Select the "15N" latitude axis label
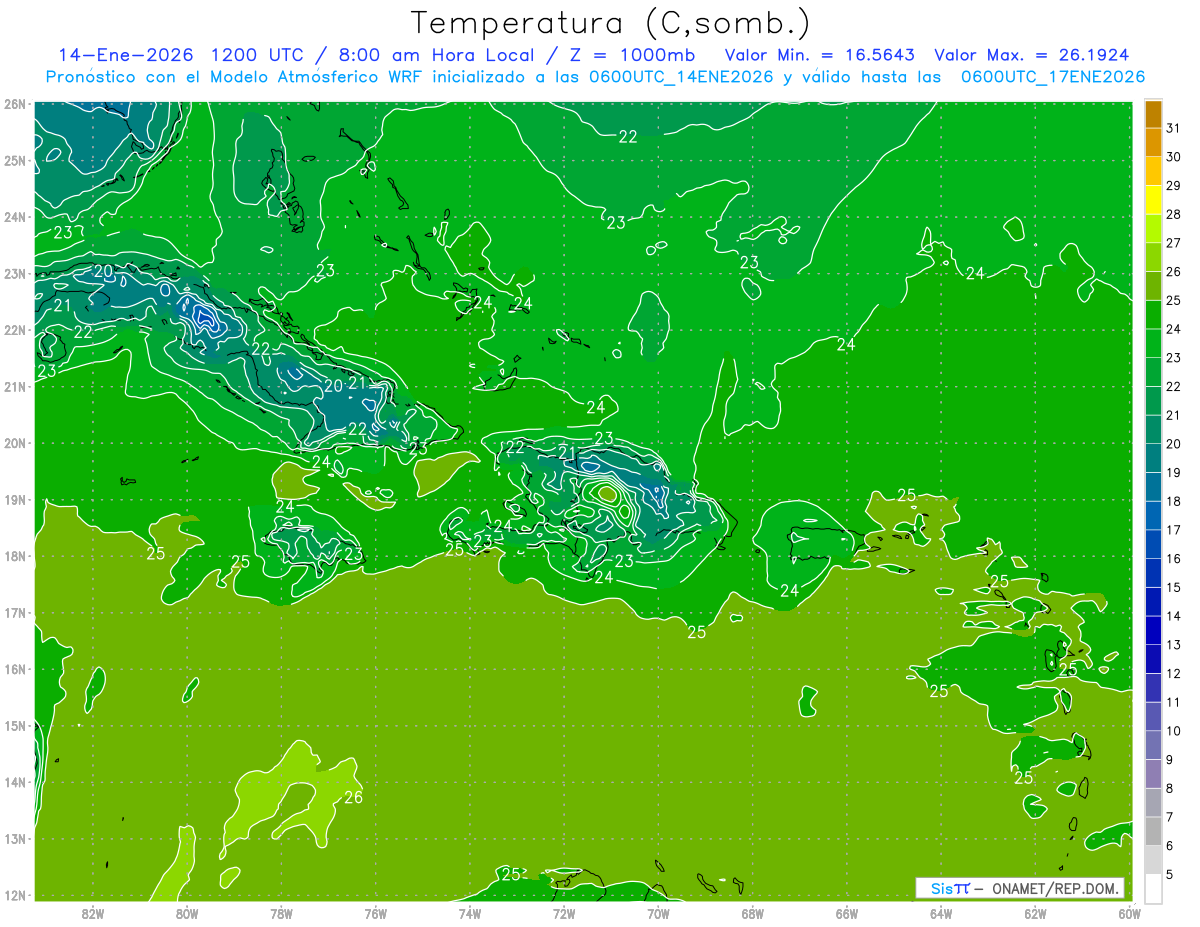Viewport: 1200px width, 927px height. pos(14,725)
